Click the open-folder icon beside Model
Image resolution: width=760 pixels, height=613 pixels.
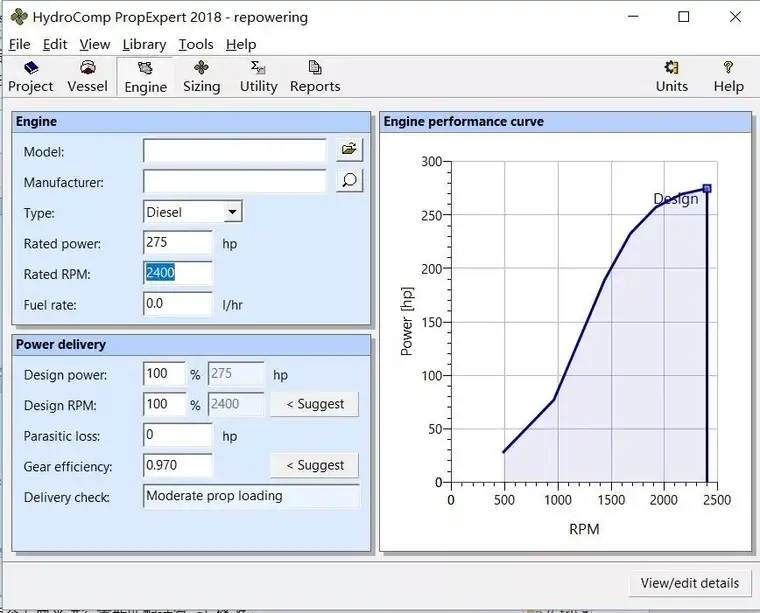pos(349,149)
